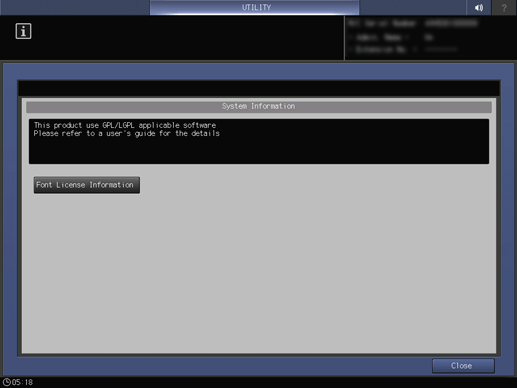Click the clock icon in the status bar

[x=7, y=382]
